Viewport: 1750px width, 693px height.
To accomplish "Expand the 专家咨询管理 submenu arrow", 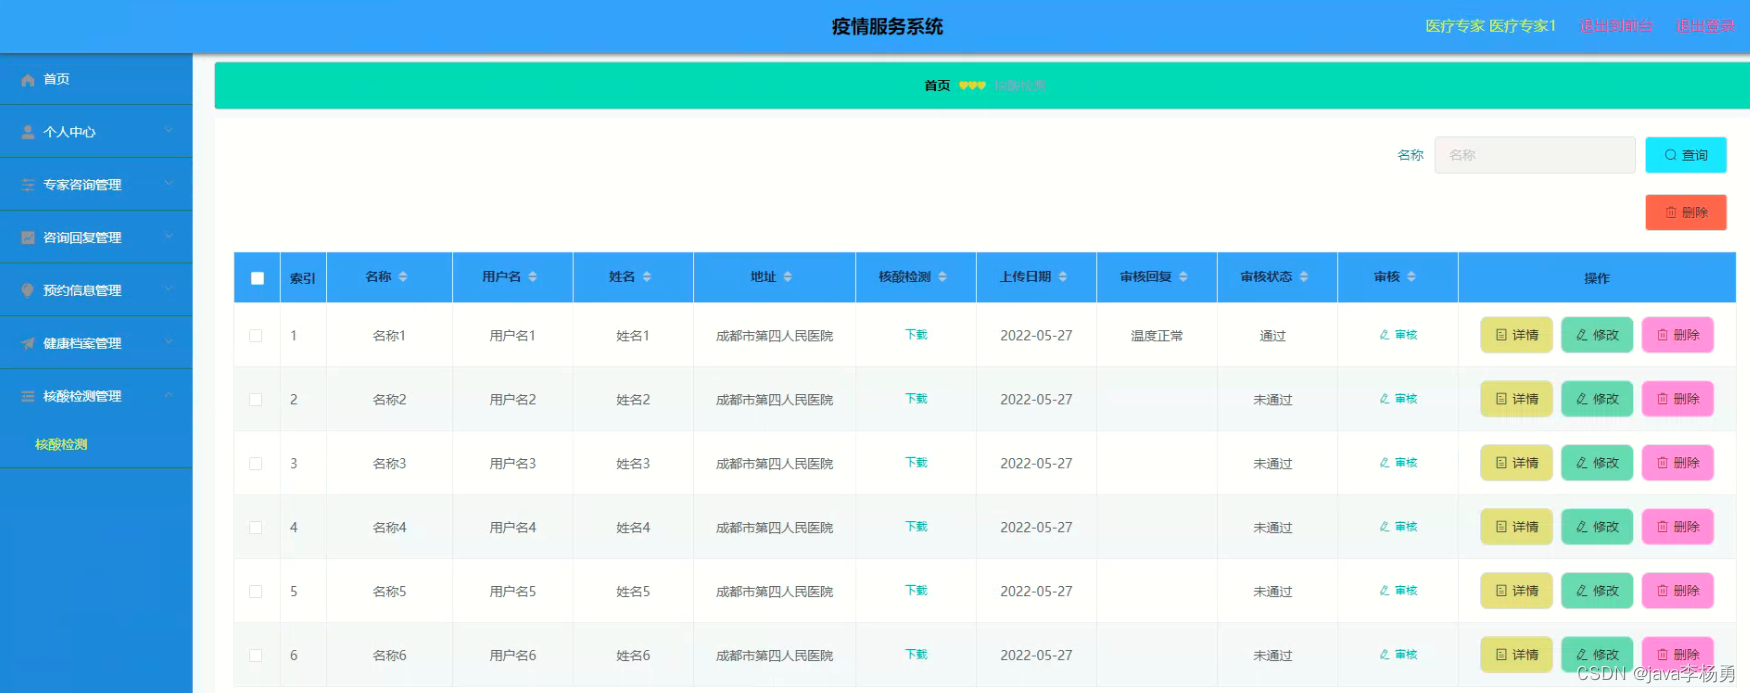I will 168,183.
